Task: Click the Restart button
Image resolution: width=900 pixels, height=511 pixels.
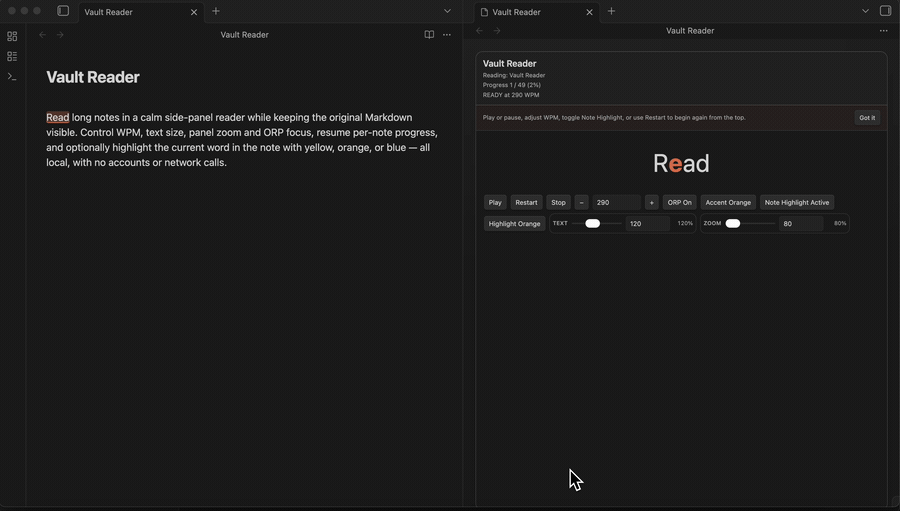Action: click(526, 202)
